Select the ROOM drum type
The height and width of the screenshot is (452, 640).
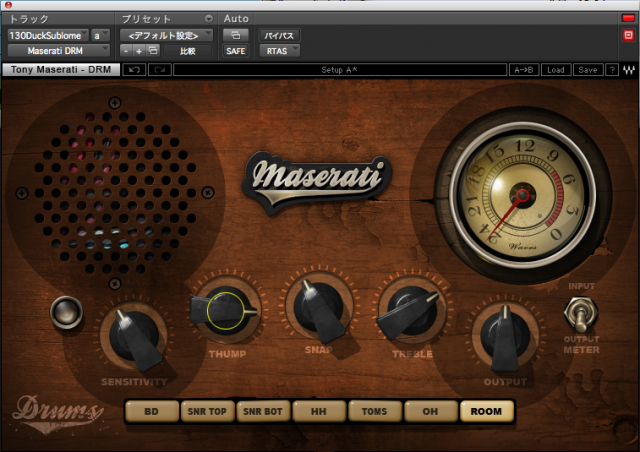[x=486, y=411]
